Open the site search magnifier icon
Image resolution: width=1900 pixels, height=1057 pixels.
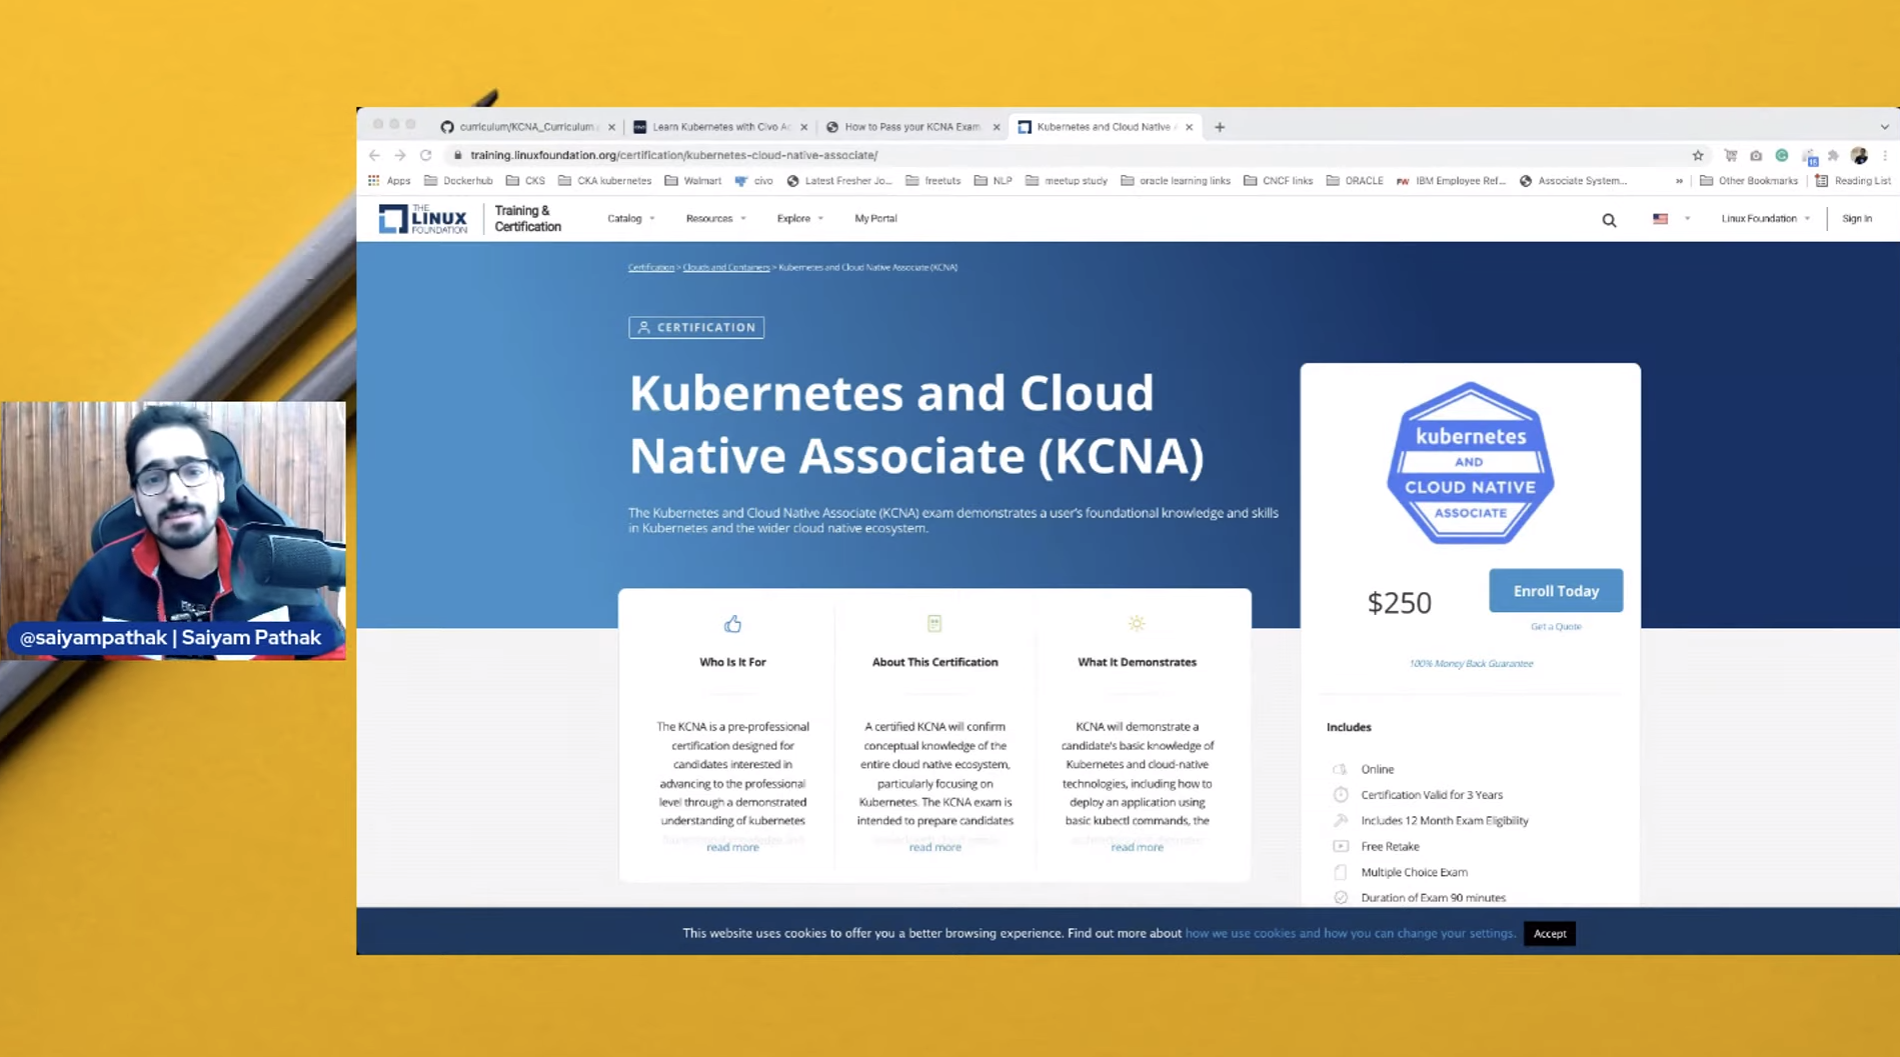point(1609,220)
